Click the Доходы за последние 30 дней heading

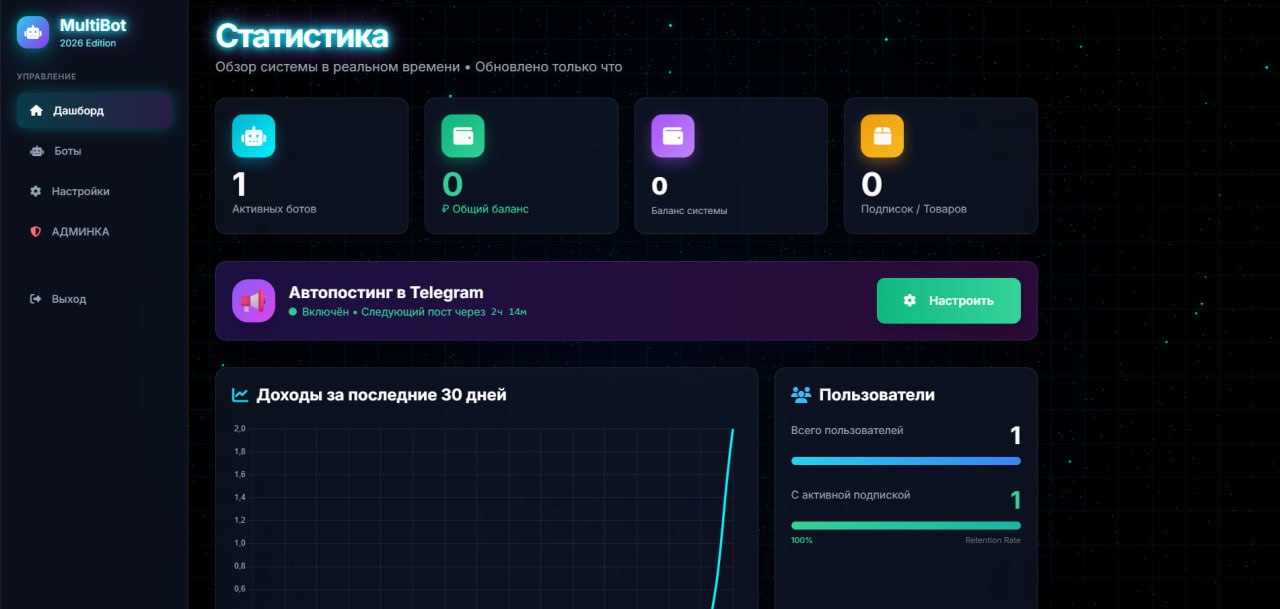(381, 395)
